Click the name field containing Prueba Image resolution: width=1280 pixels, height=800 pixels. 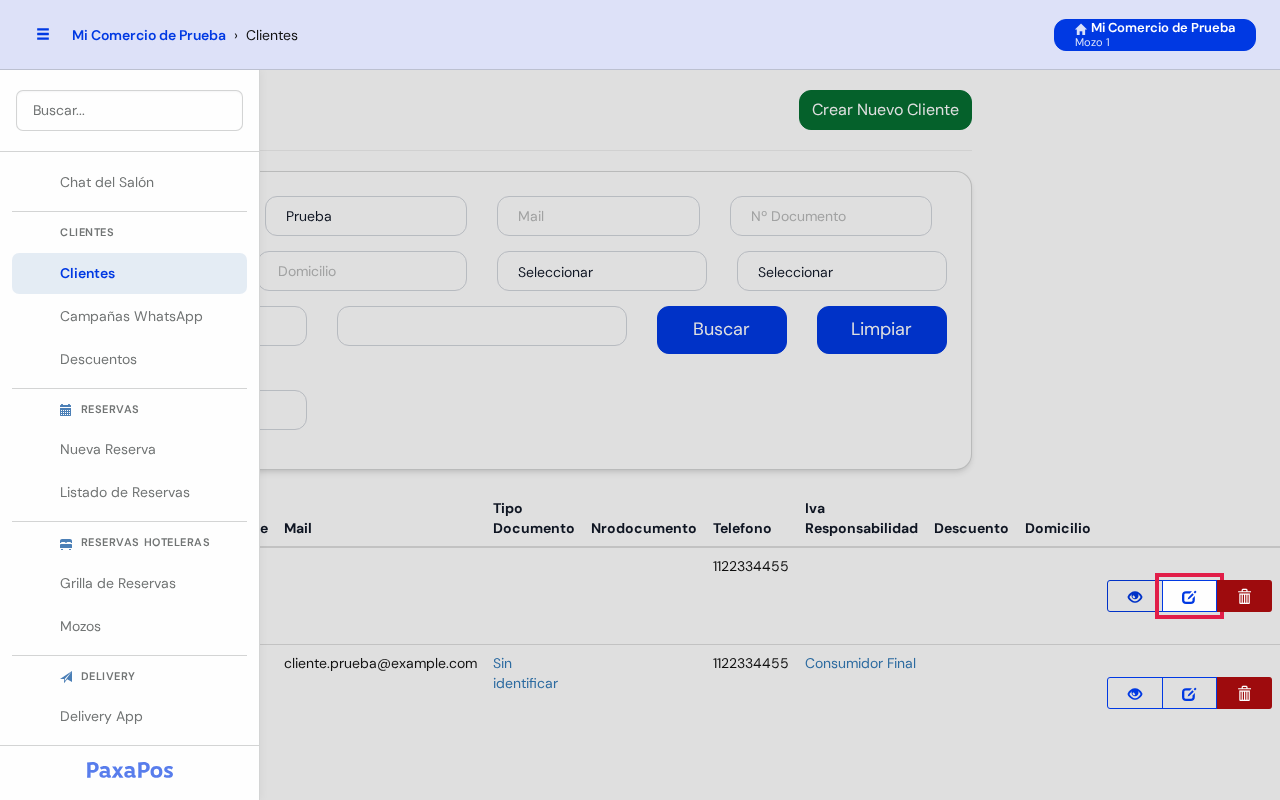[366, 216]
